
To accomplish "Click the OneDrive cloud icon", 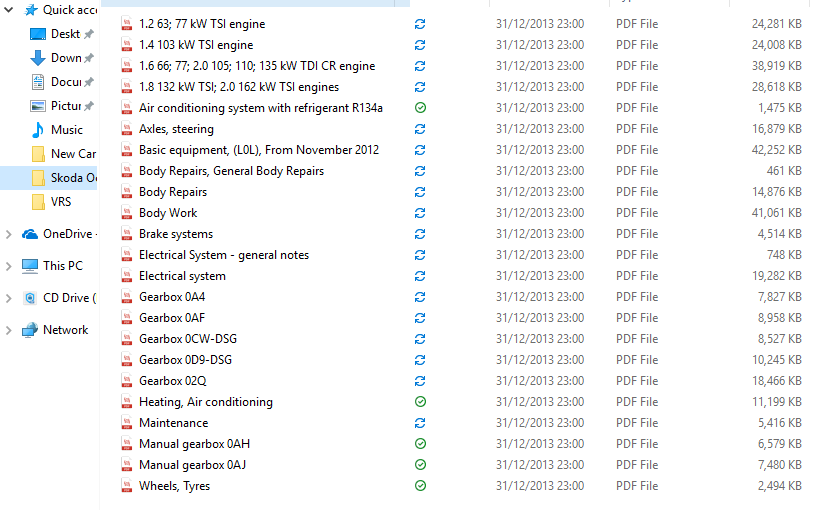I will 30,234.
